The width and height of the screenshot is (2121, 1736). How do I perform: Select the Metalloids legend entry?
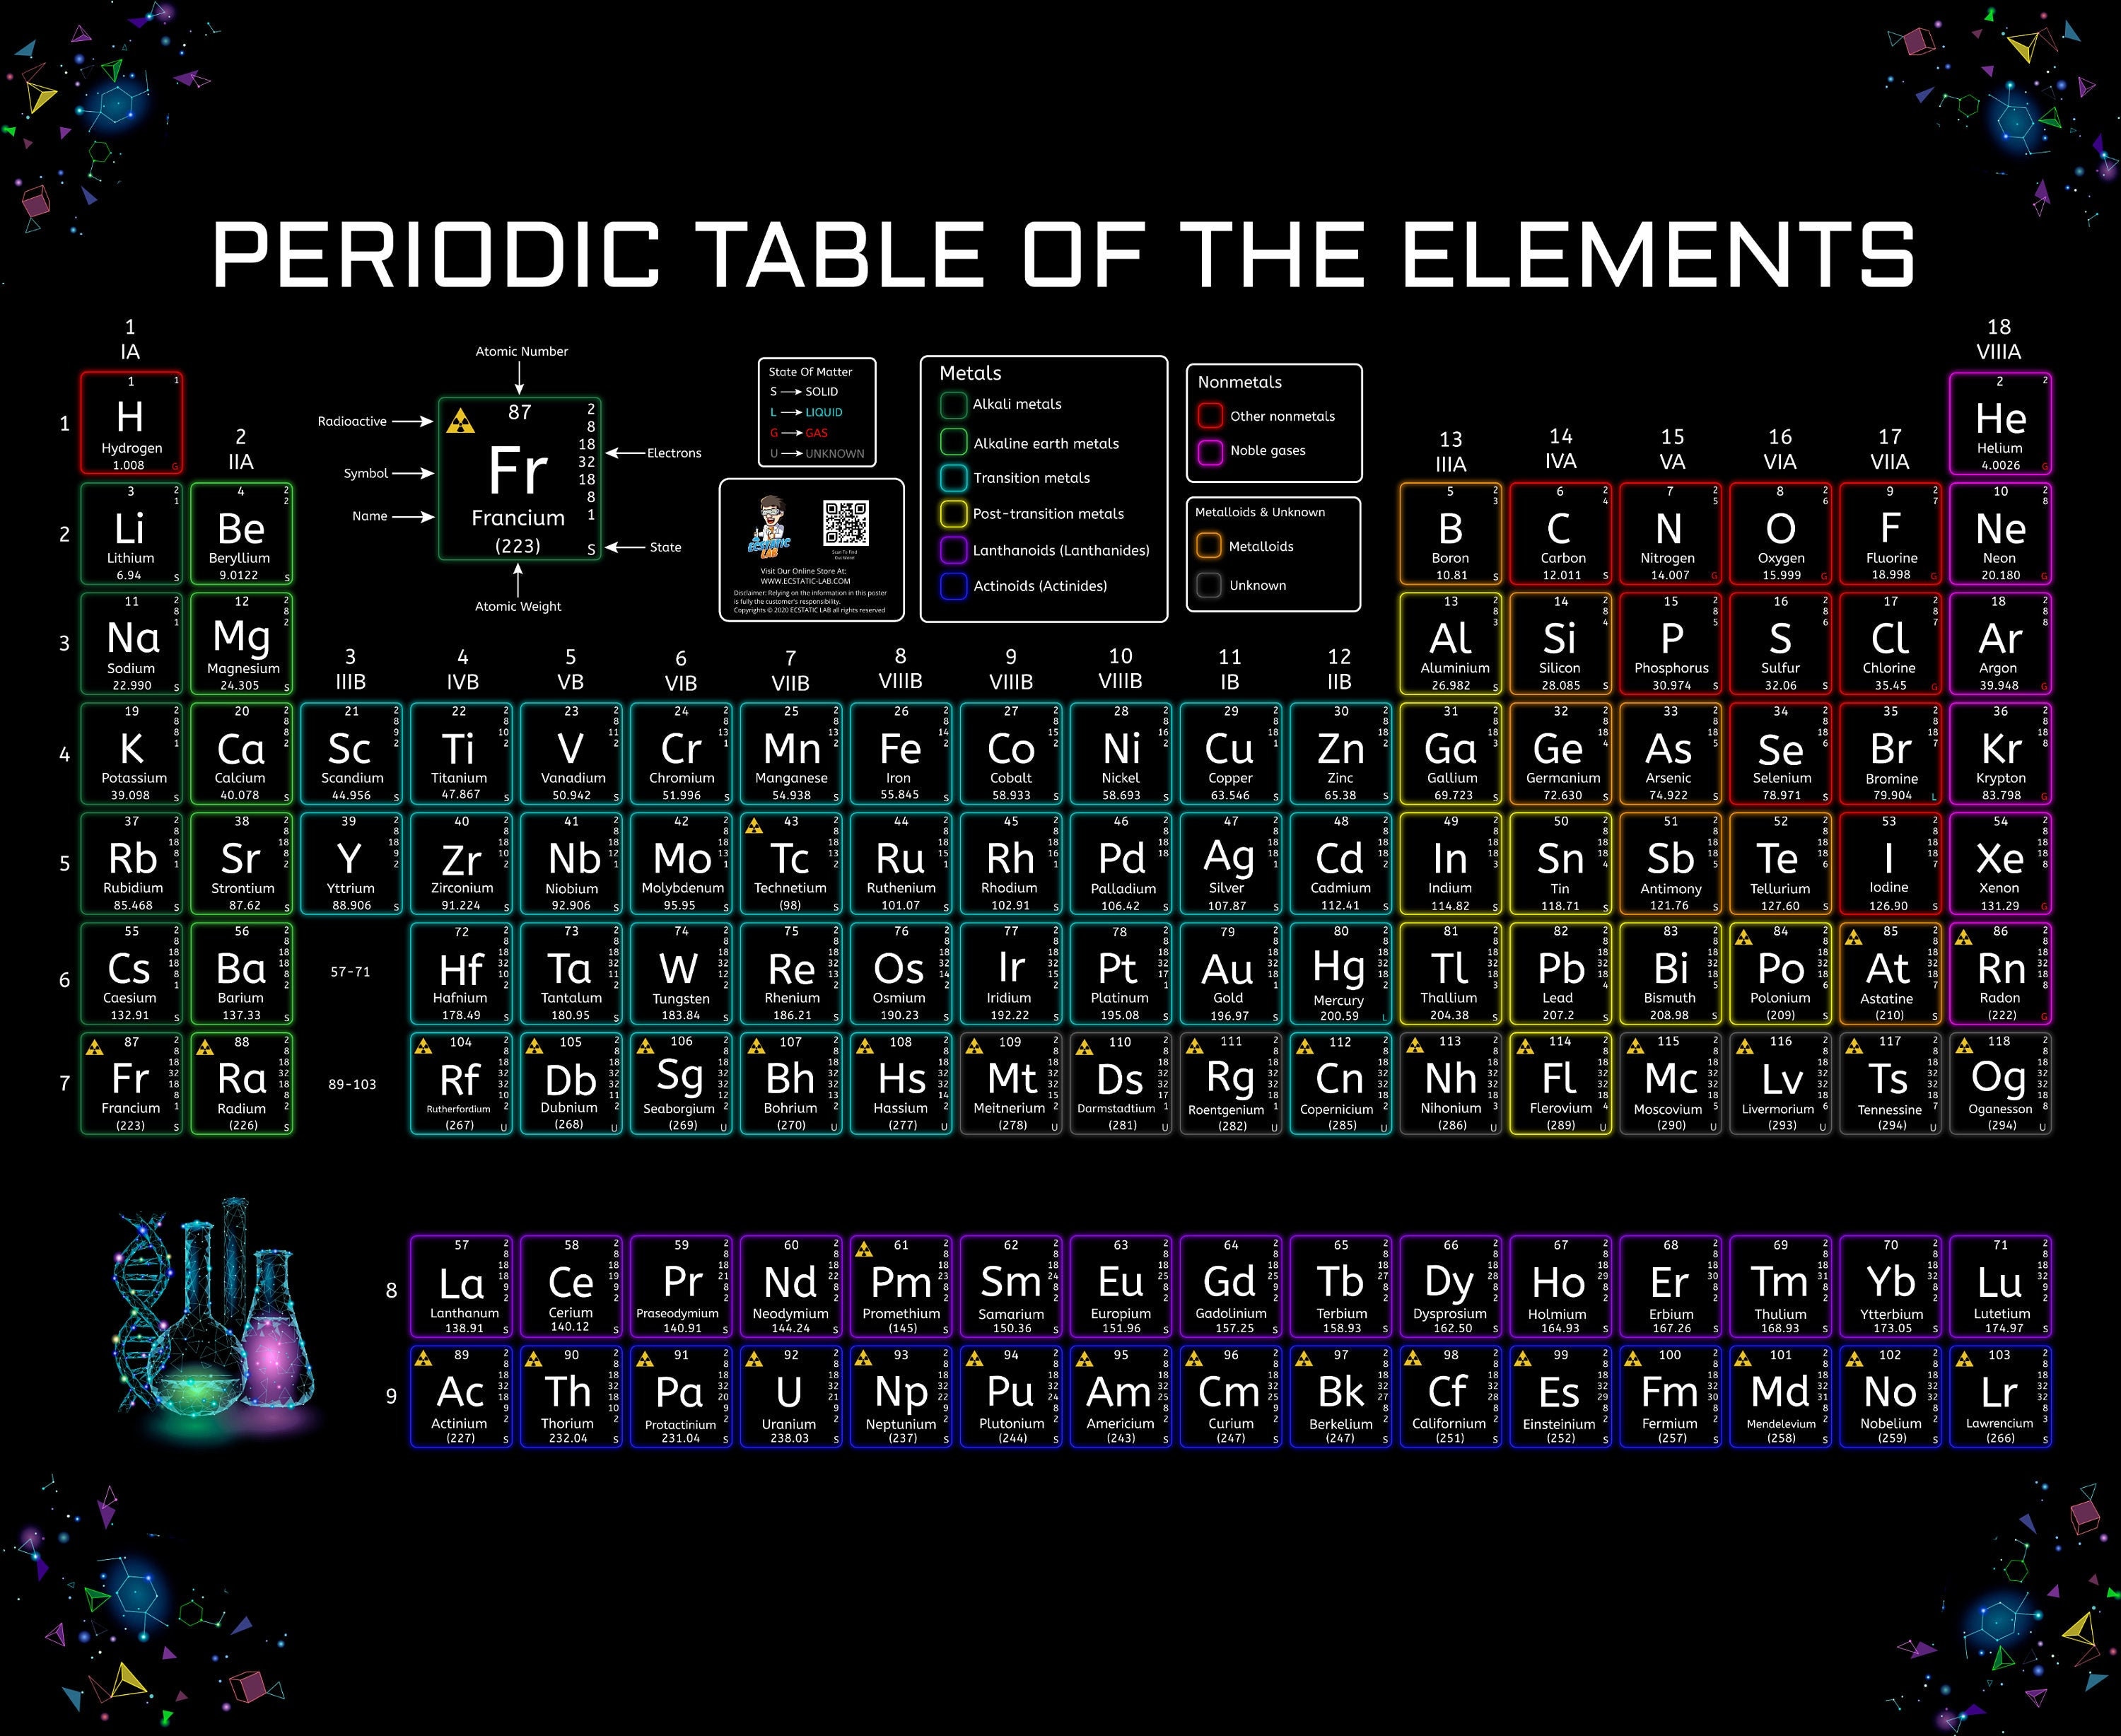tap(1210, 546)
